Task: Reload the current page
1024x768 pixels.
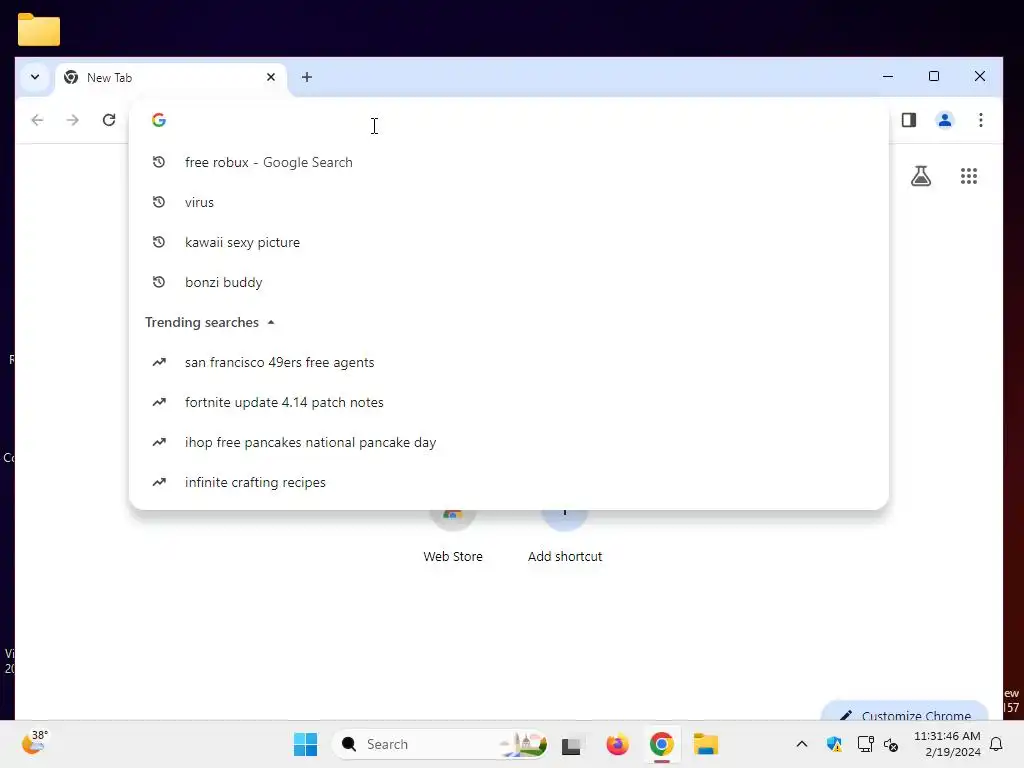Action: point(109,120)
